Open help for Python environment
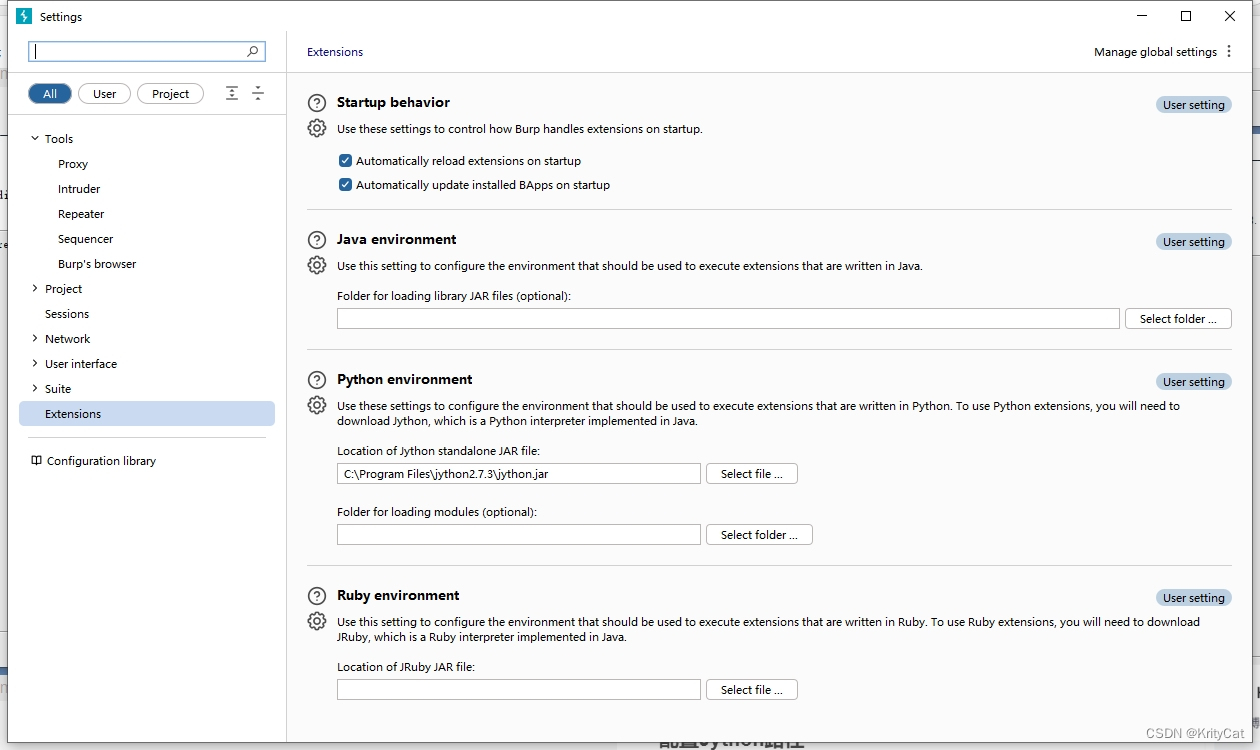1260x750 pixels. pos(317,380)
